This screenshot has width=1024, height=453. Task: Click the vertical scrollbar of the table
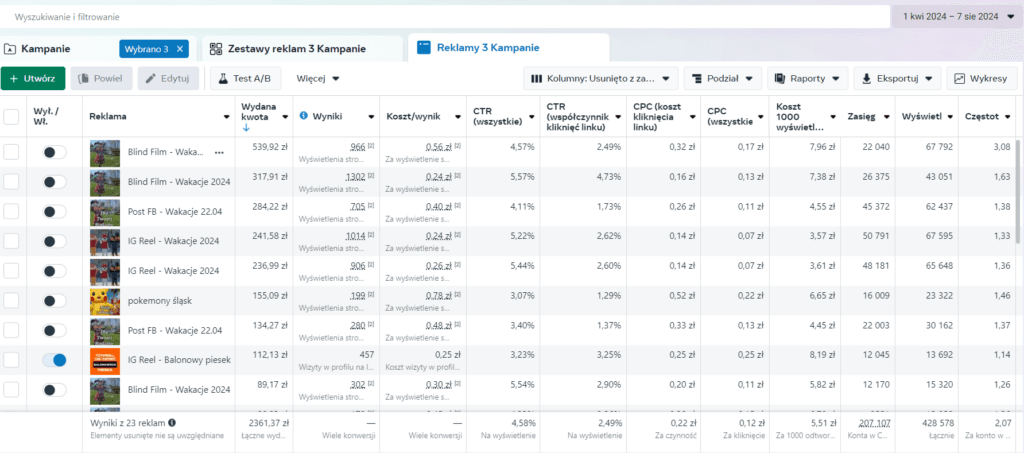pyautogui.click(x=1019, y=189)
